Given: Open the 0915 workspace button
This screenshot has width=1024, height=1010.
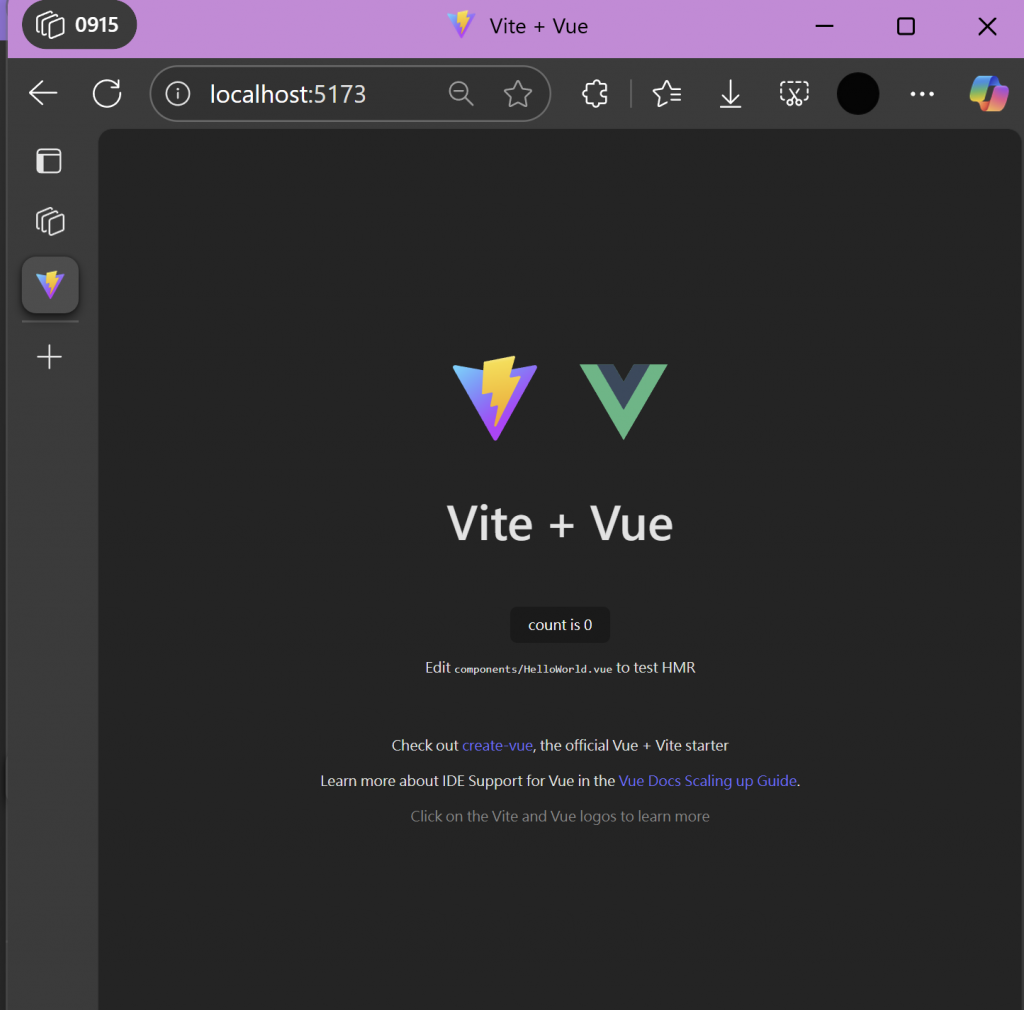Looking at the screenshot, I should [79, 25].
